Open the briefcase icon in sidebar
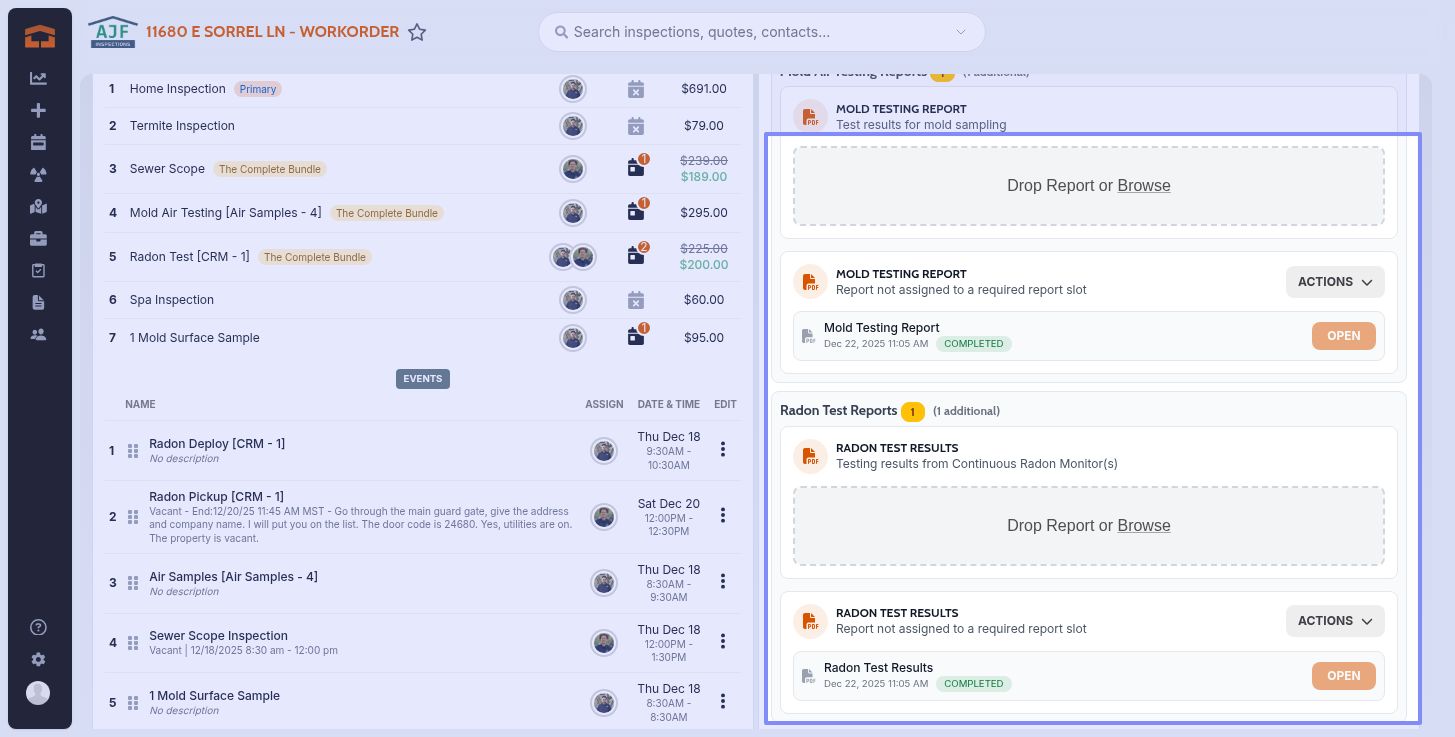Screen dimensions: 1455x737 38,239
